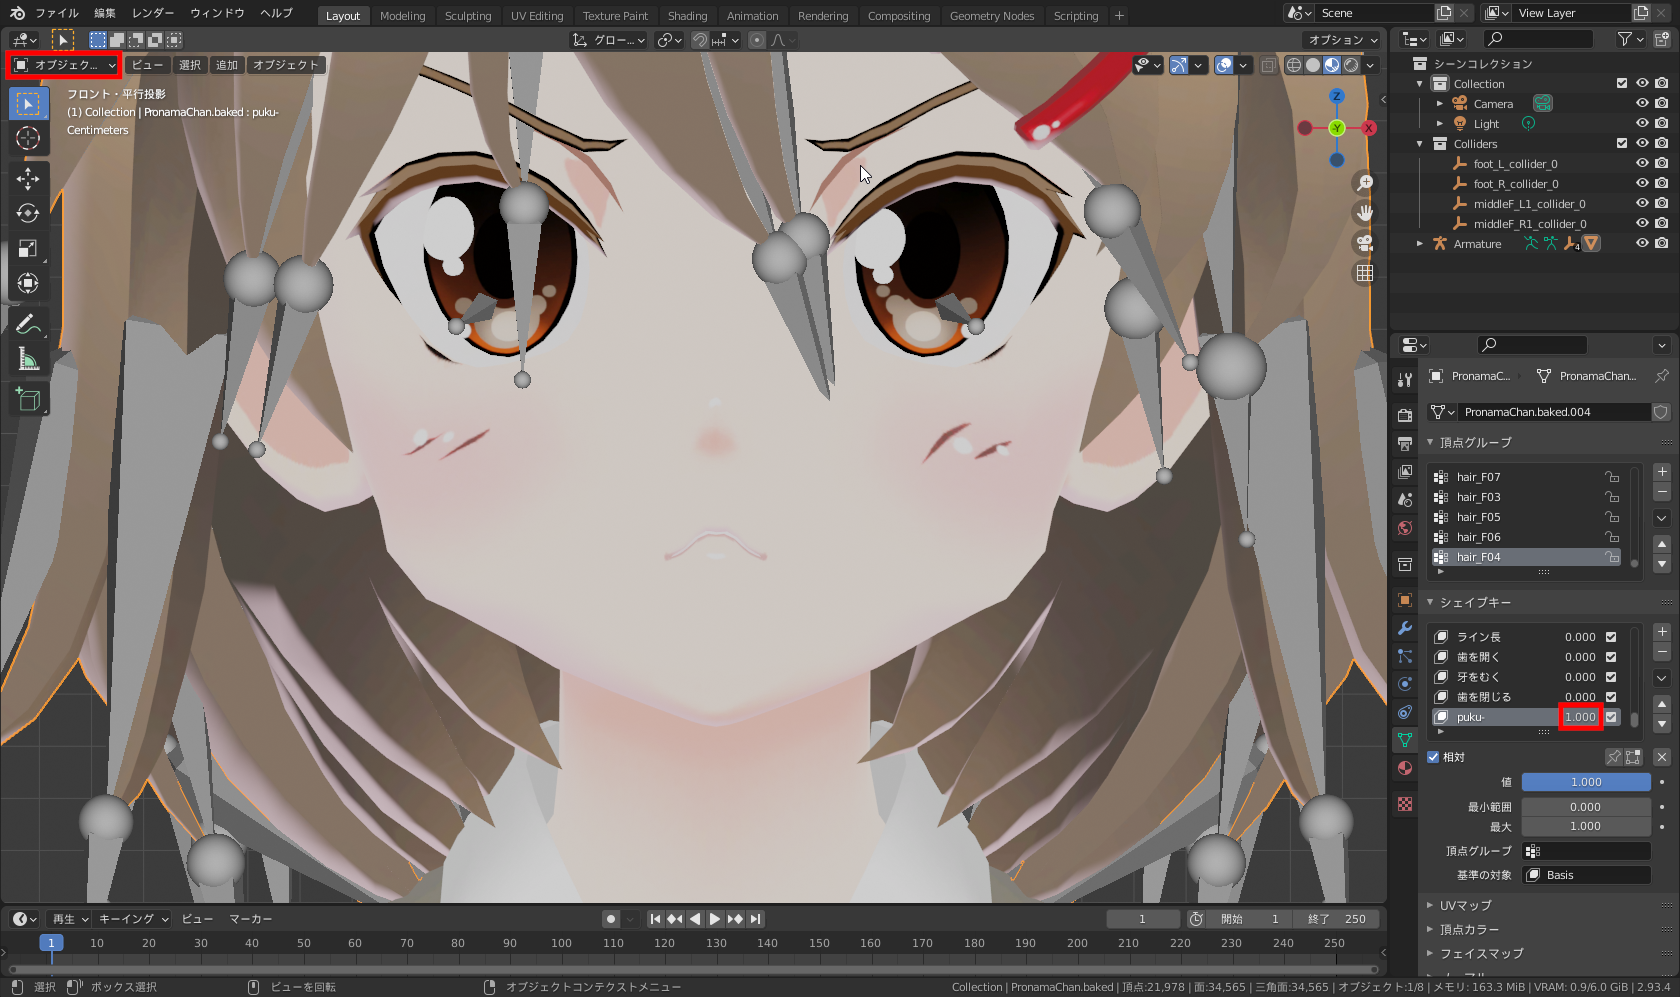
Task: Activate the Rotate tool
Action: 28,213
